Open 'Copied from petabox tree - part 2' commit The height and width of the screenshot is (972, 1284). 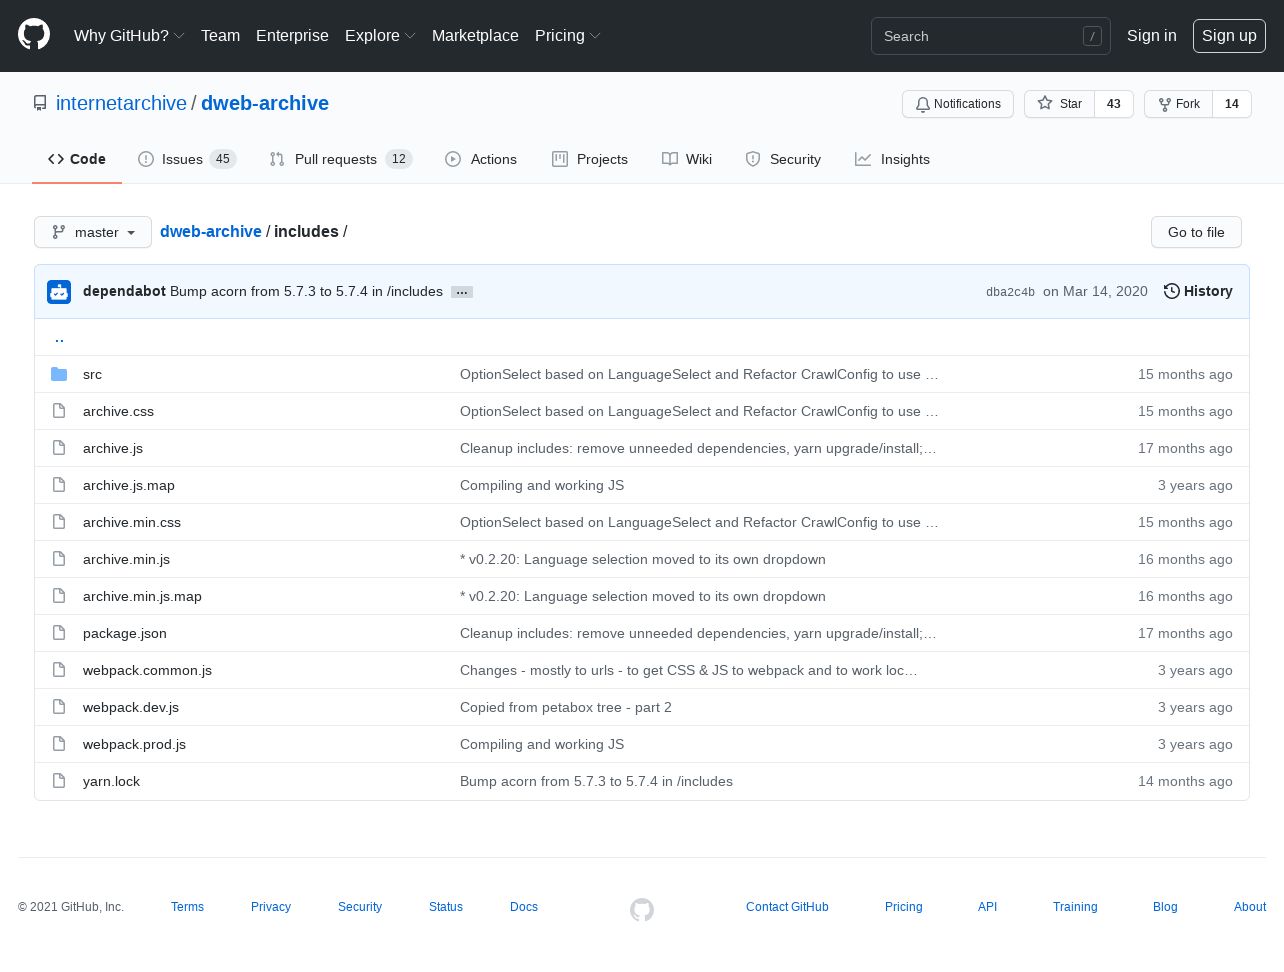[x=566, y=707]
